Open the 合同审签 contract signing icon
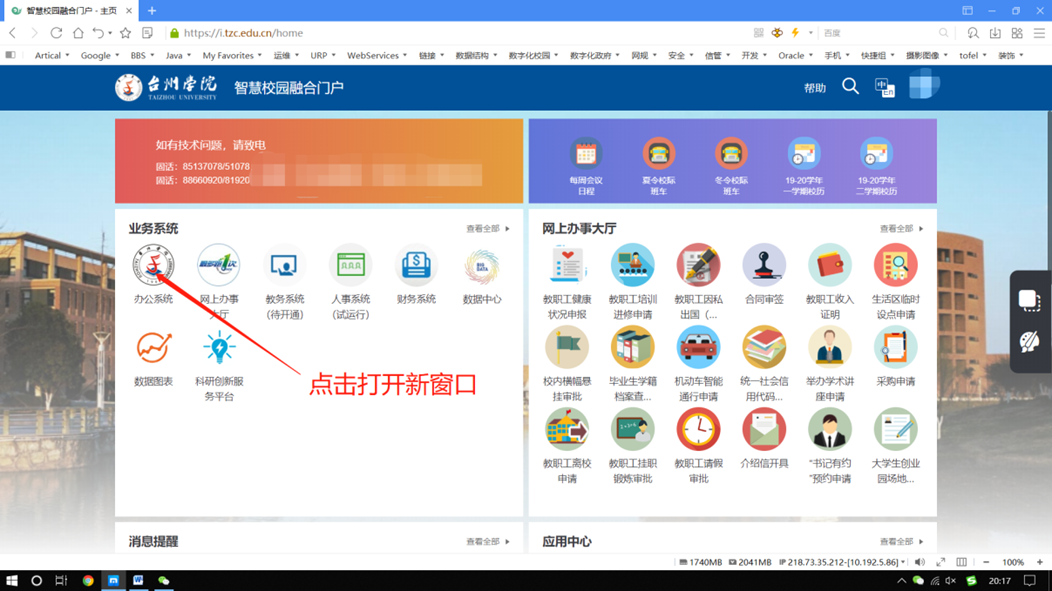Image resolution: width=1052 pixels, height=591 pixels. tap(764, 266)
